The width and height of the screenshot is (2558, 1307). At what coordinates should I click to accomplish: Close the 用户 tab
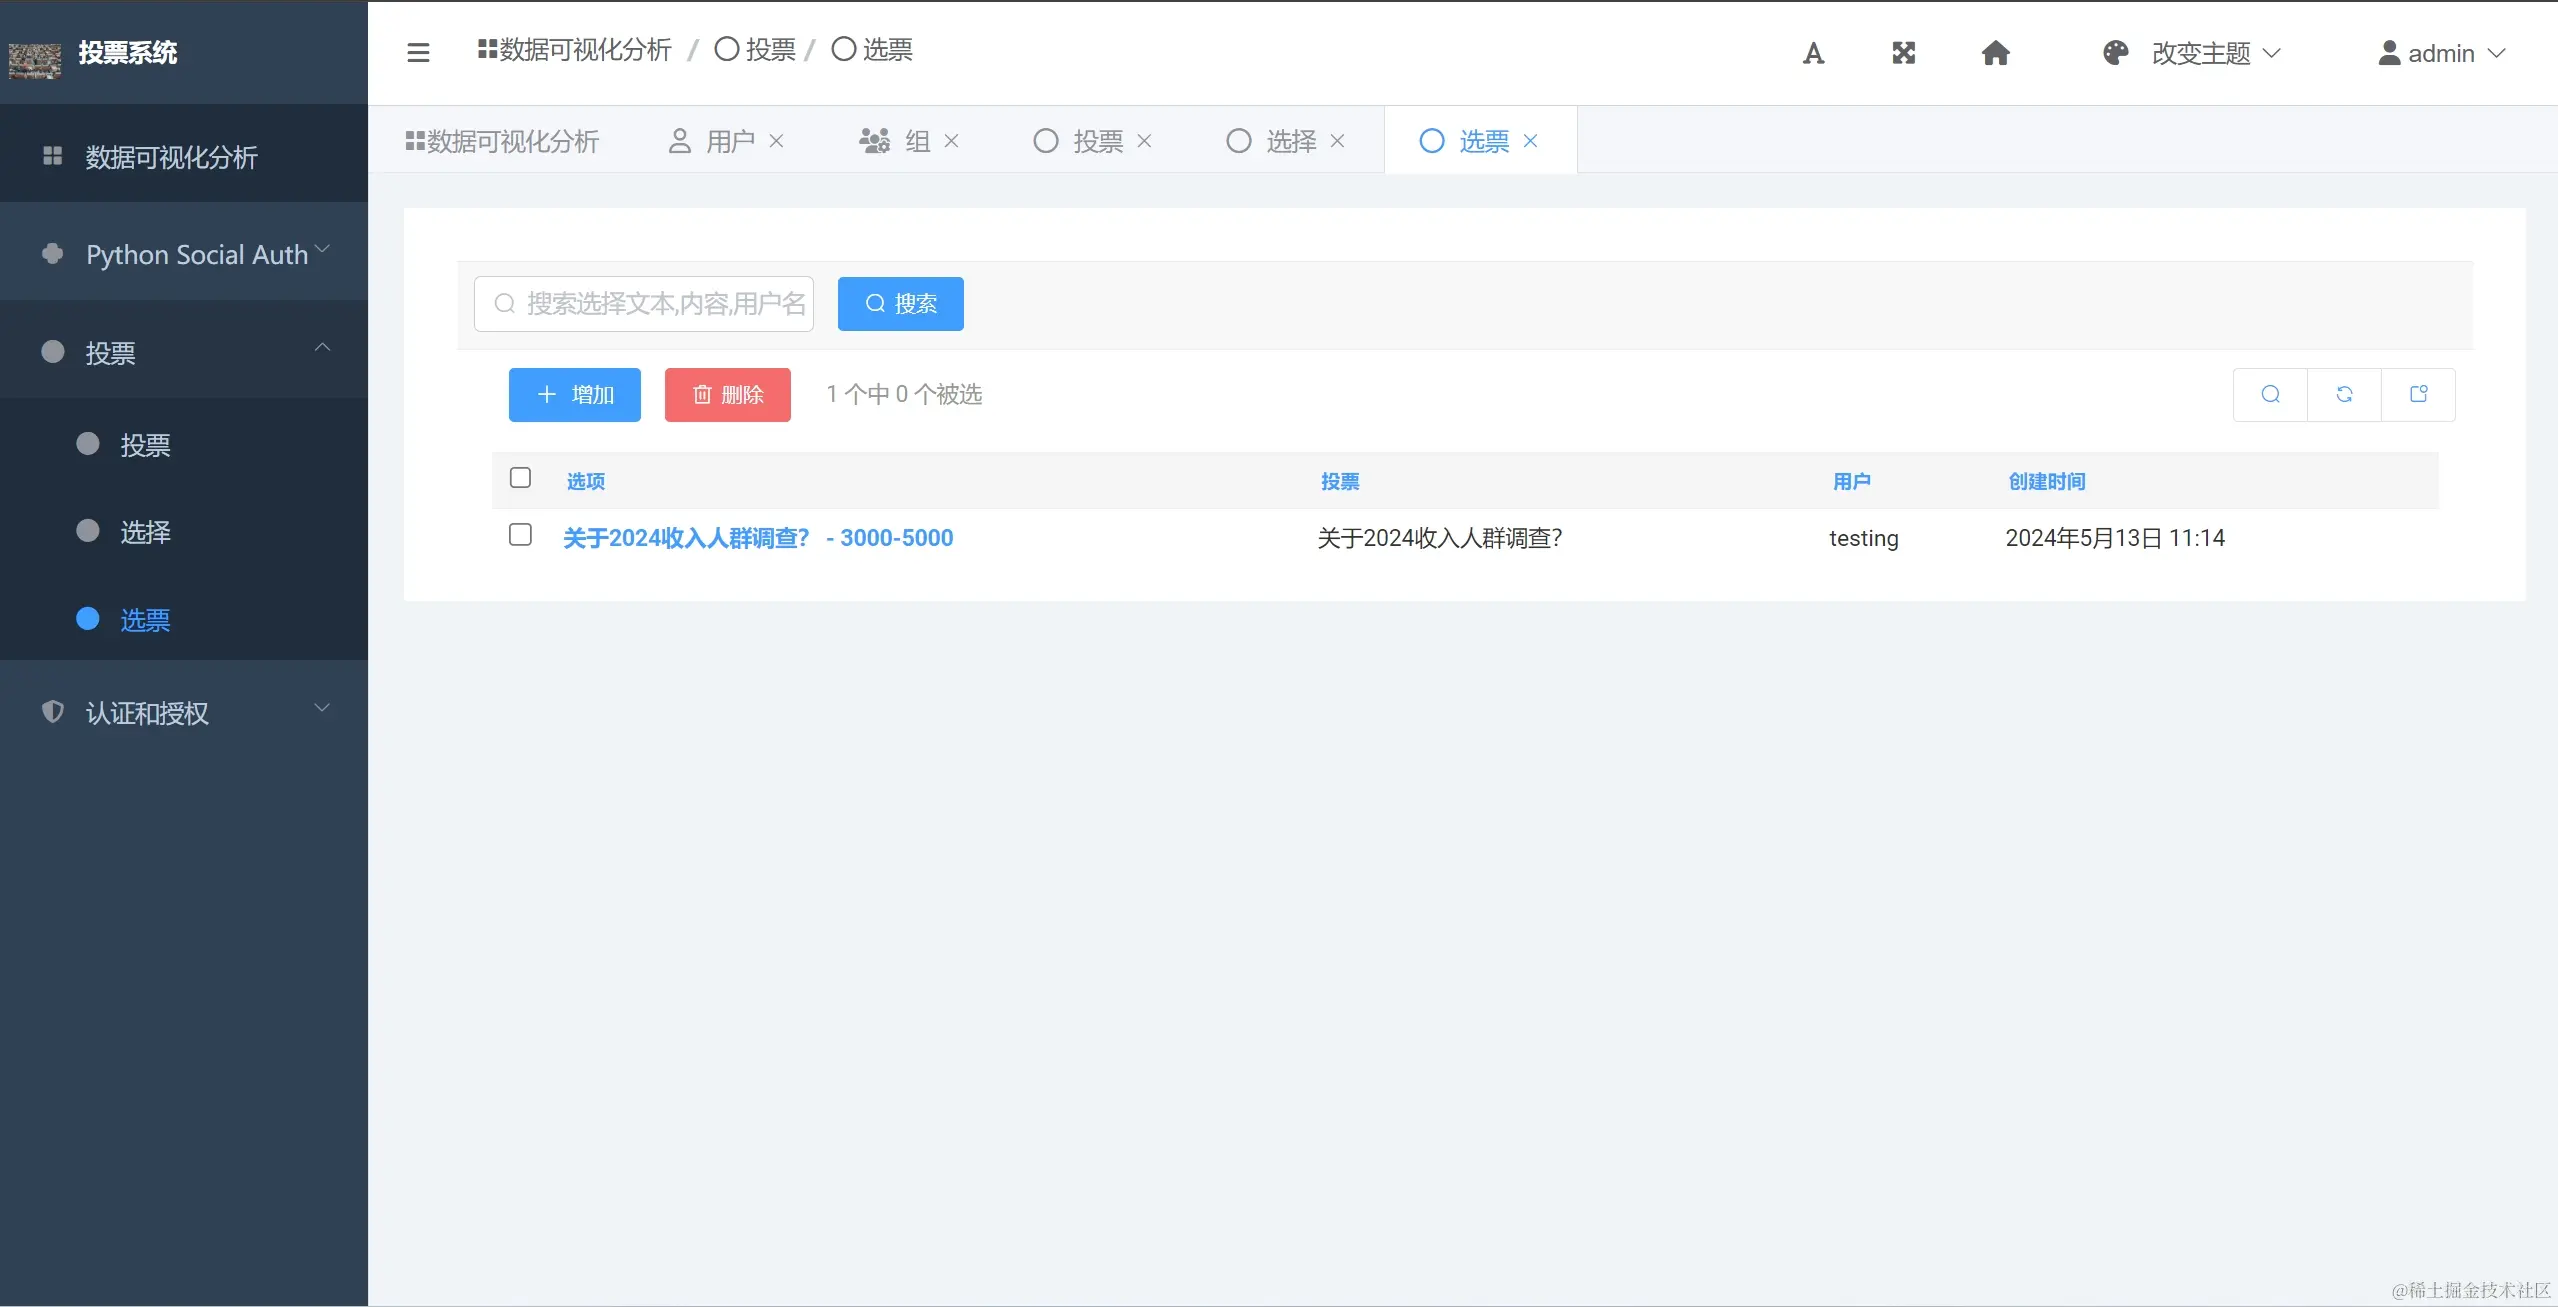click(776, 141)
